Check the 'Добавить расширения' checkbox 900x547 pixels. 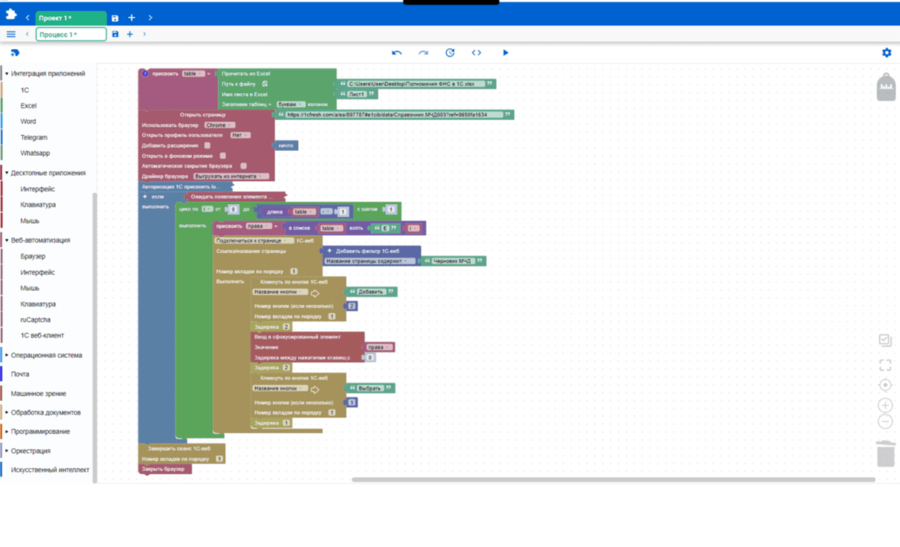pos(207,145)
